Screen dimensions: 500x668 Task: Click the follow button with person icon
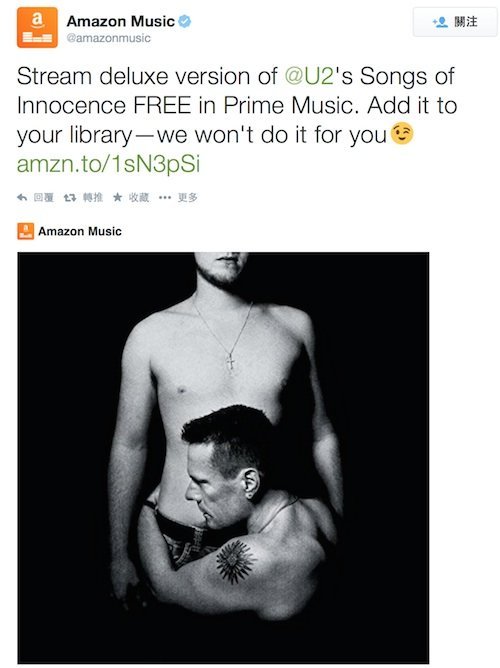pyautogui.click(x=454, y=22)
